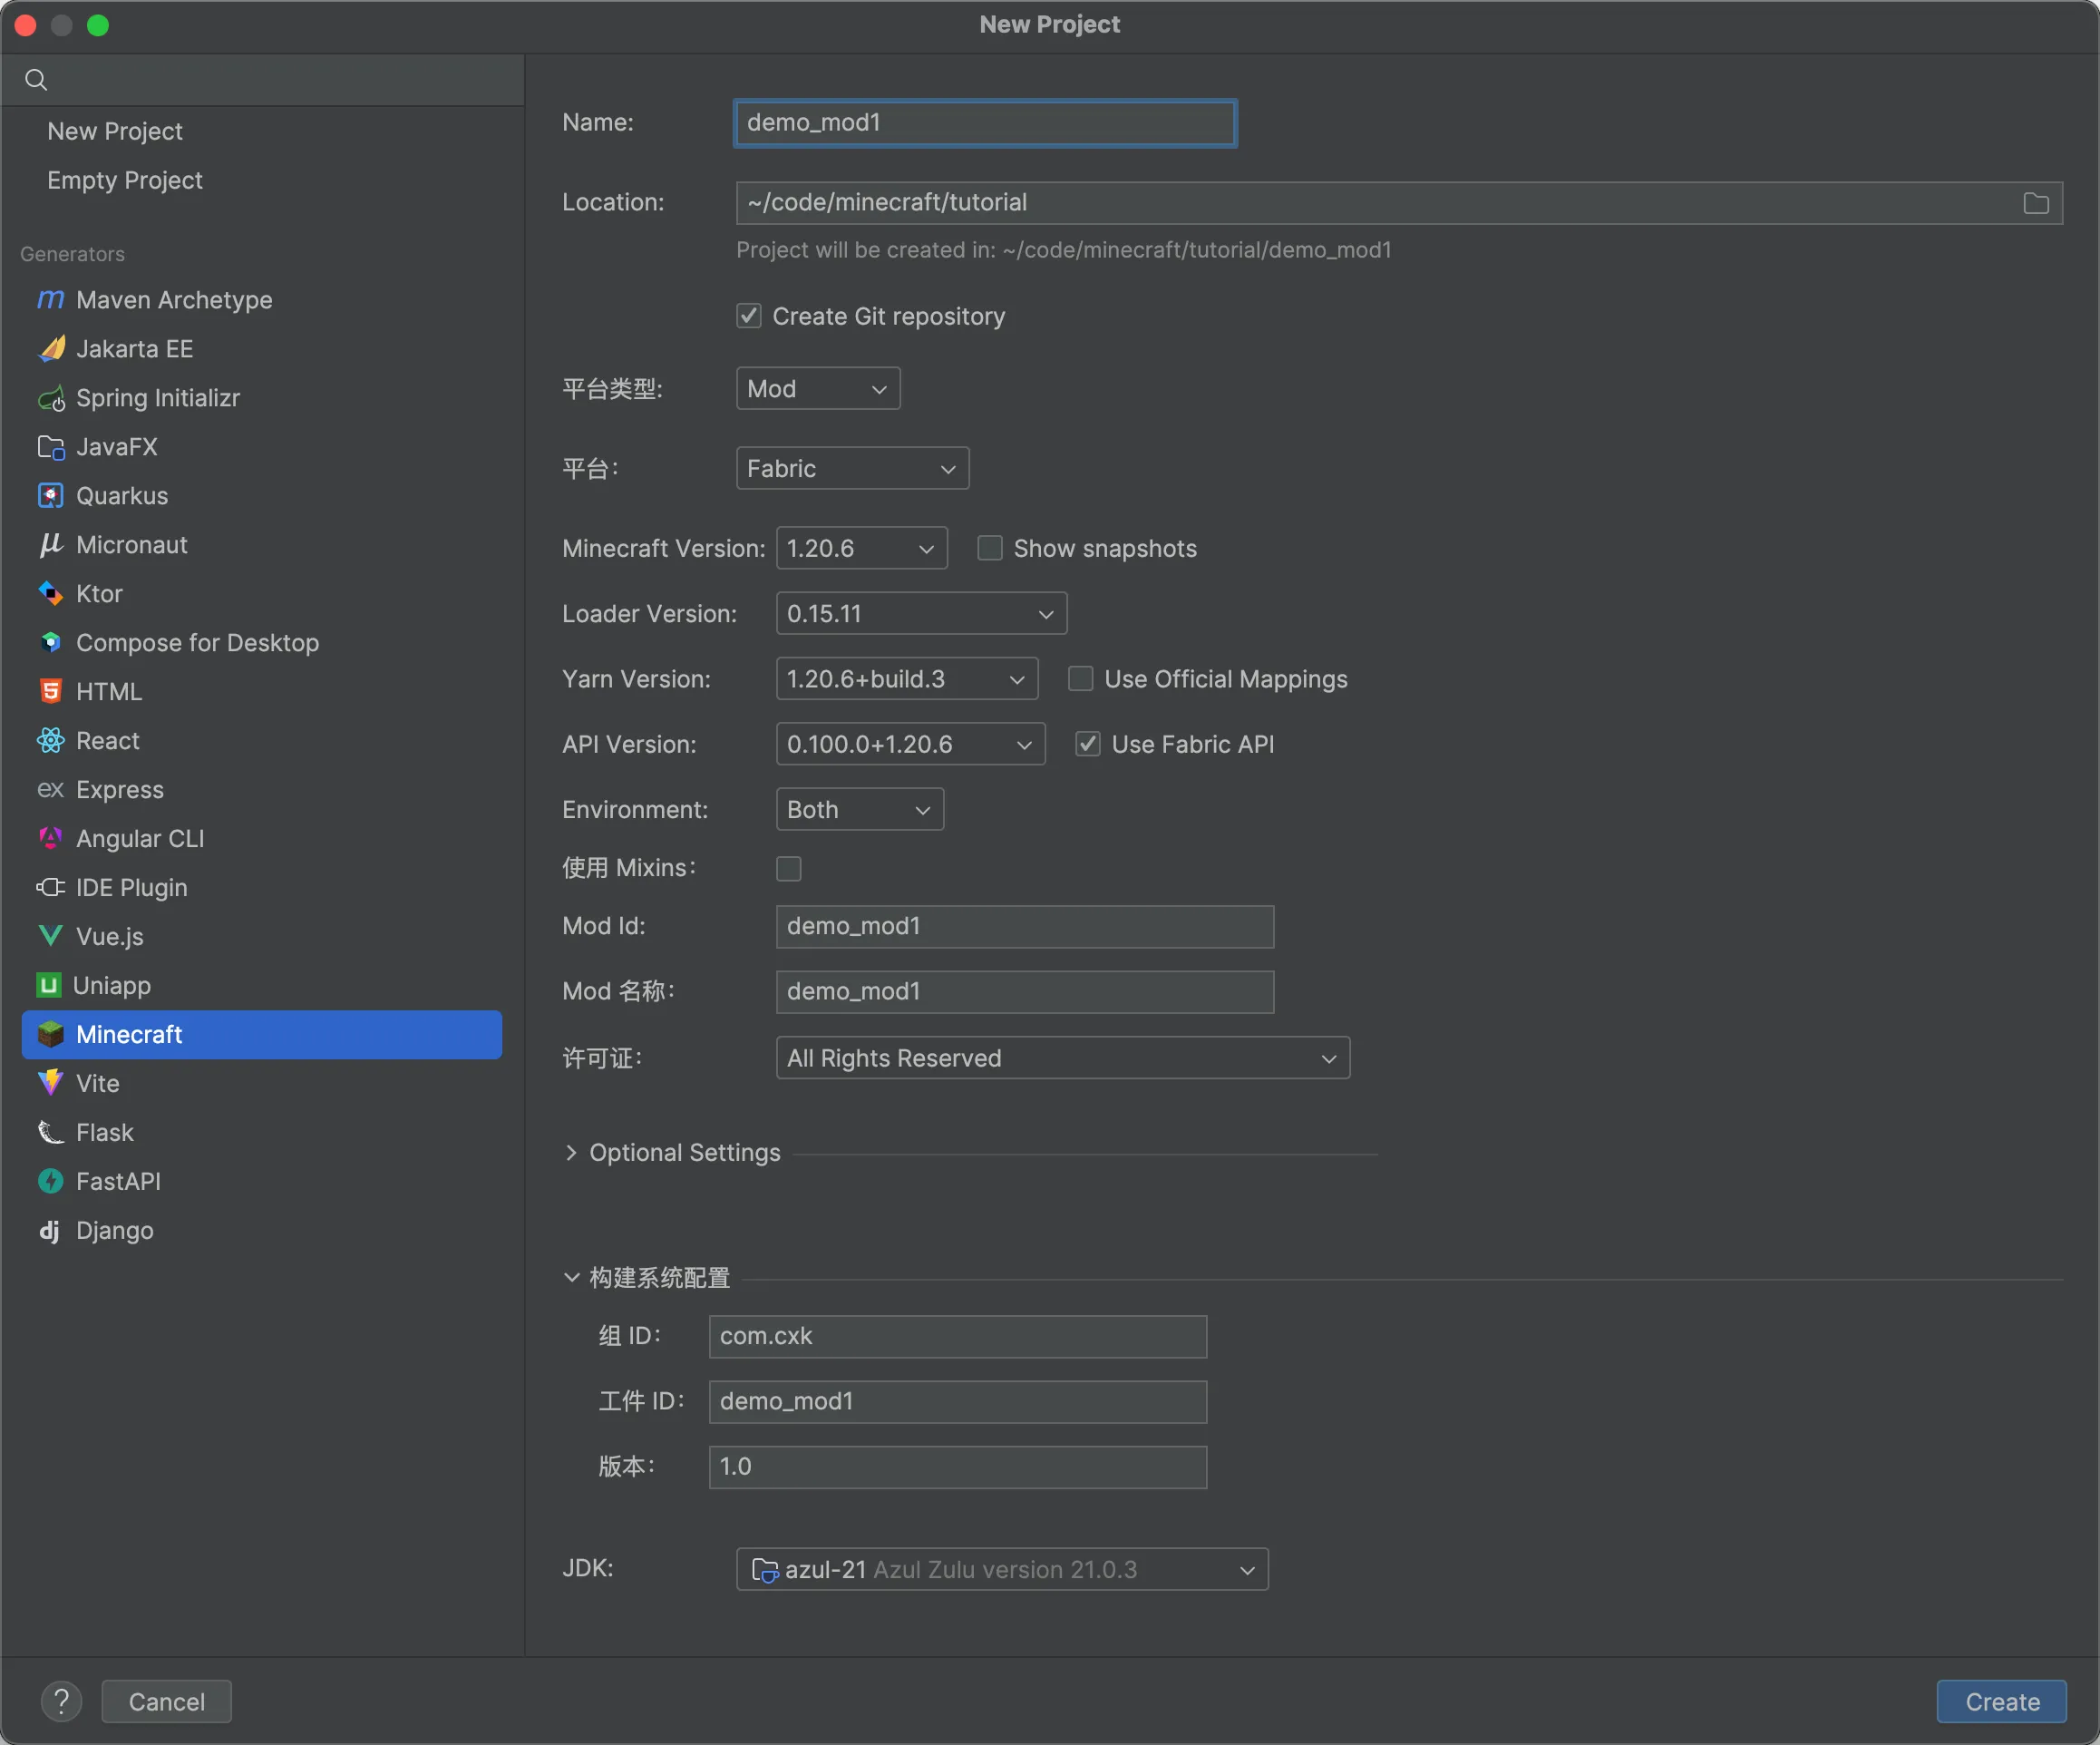
Task: Check the 使用 Mixins checkbox
Action: [788, 868]
